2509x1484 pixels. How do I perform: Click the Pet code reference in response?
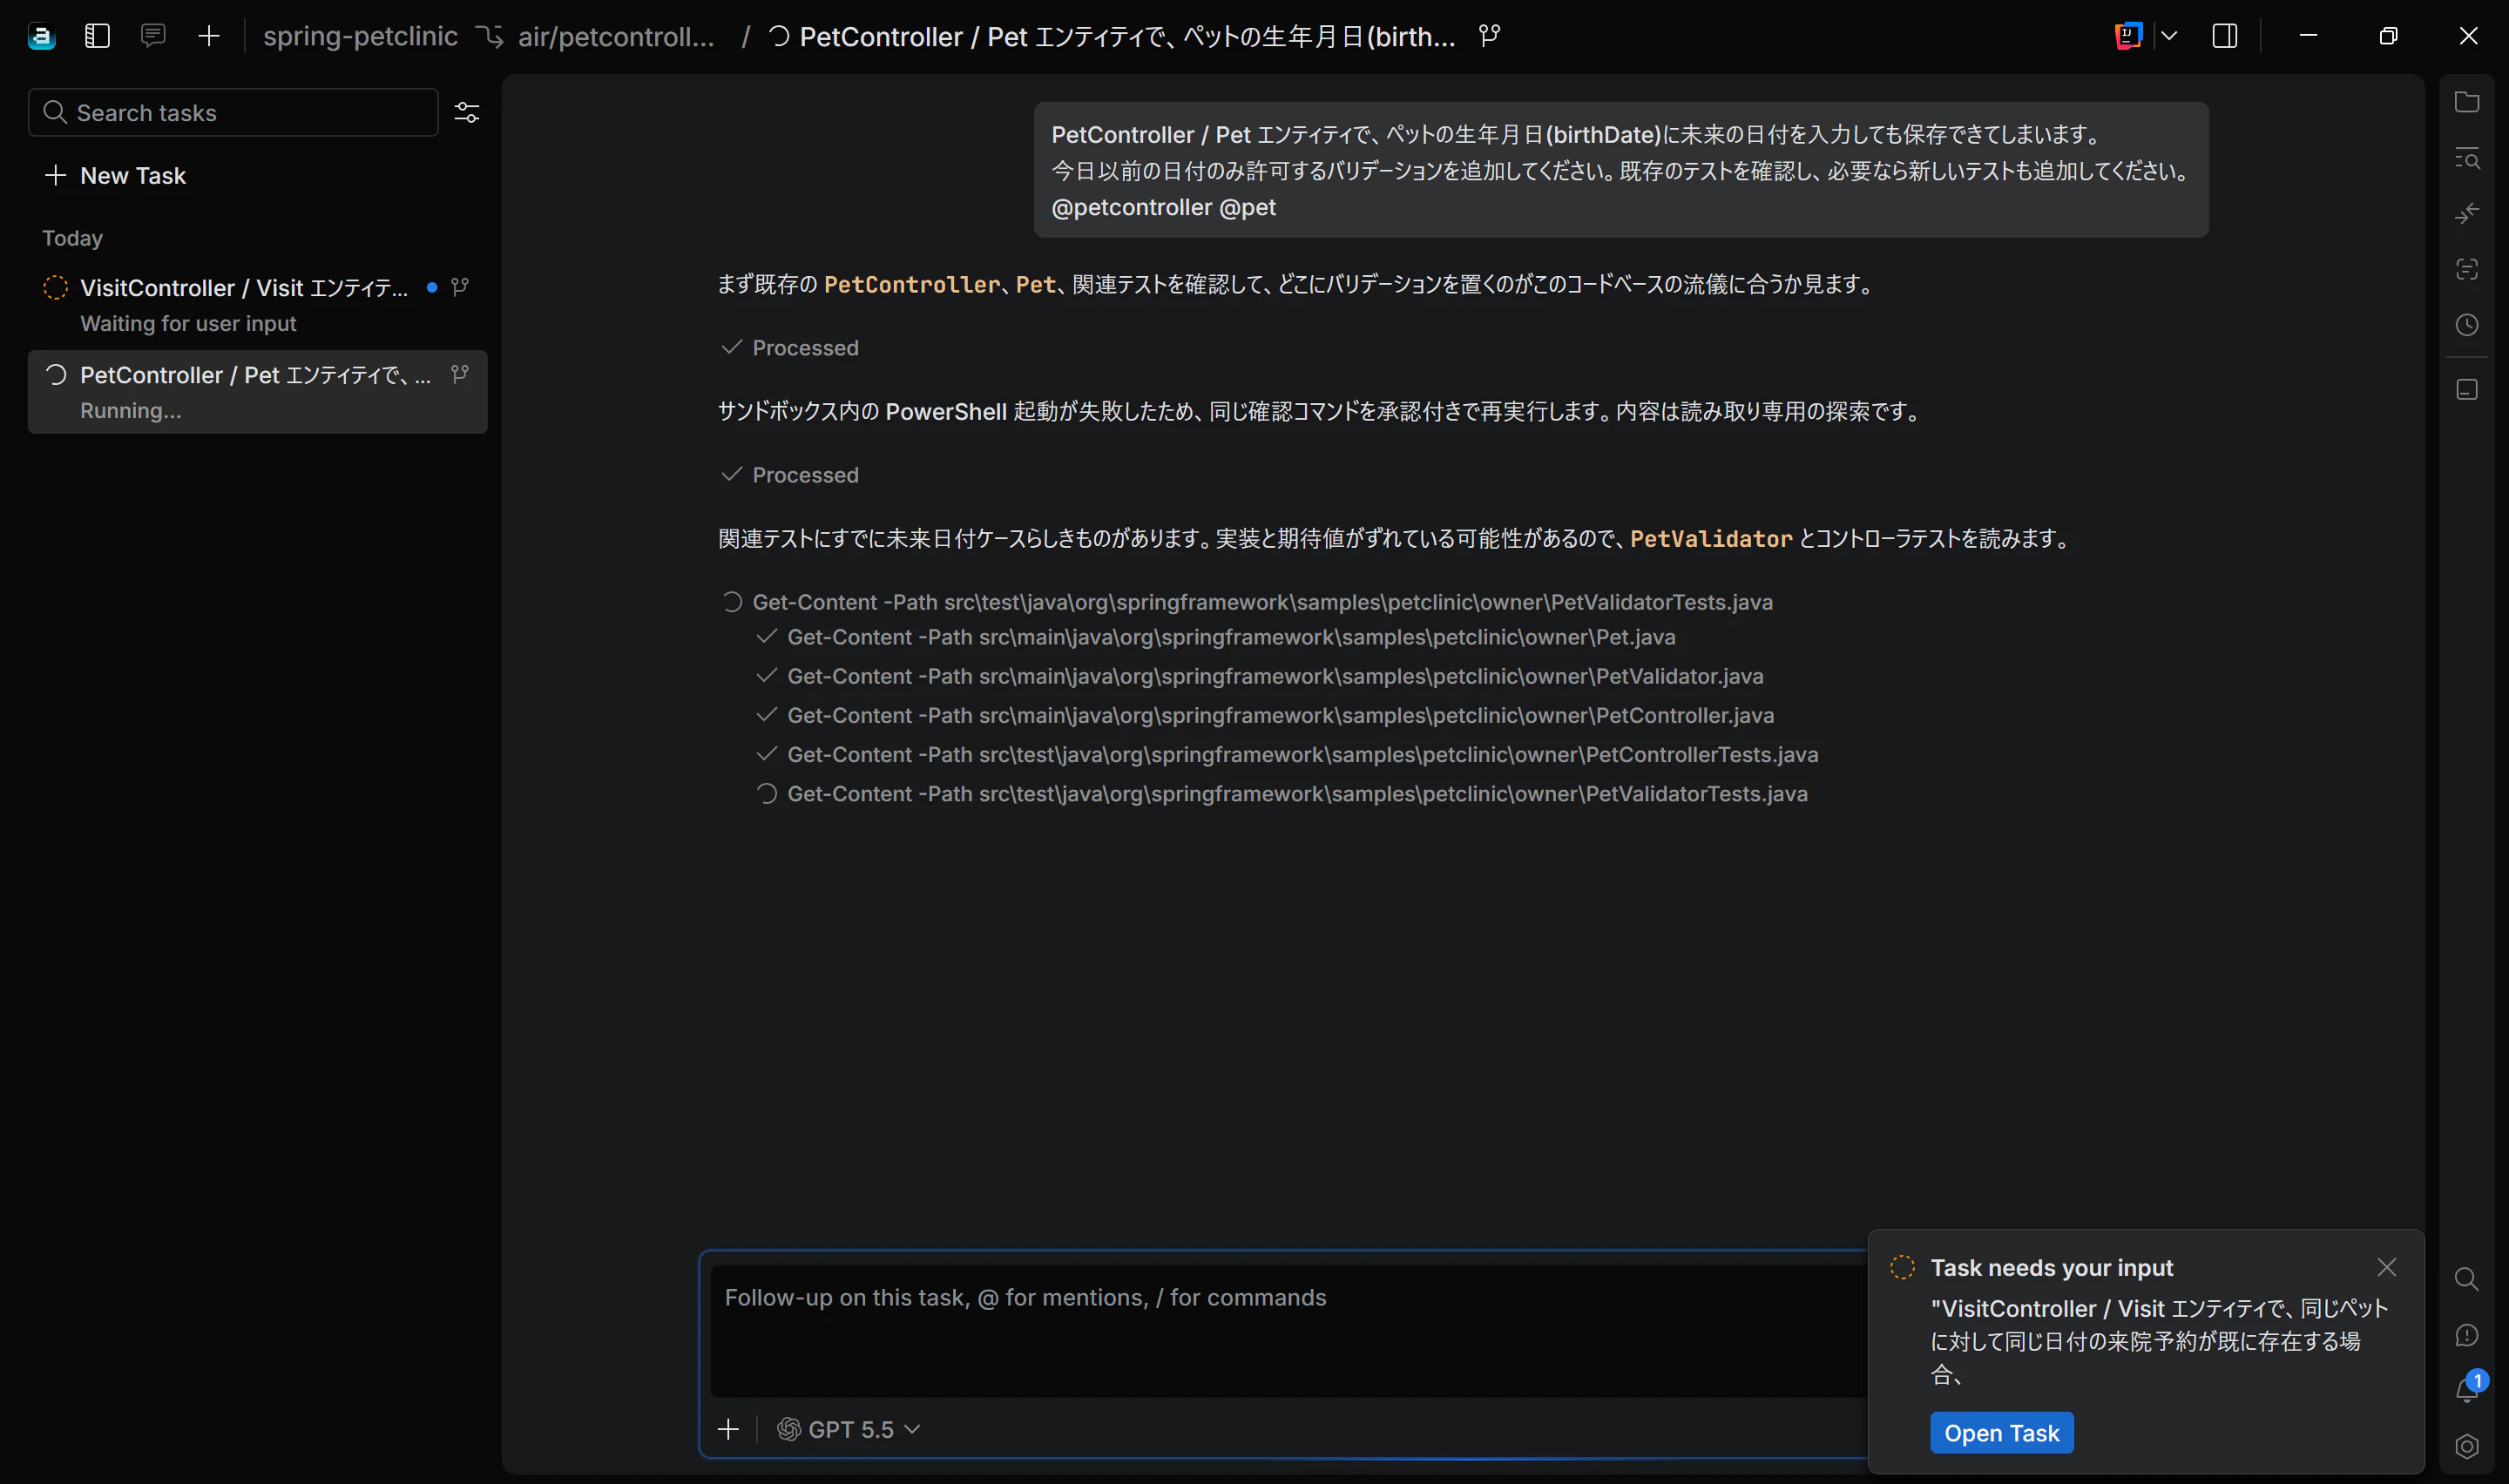pyautogui.click(x=1035, y=284)
